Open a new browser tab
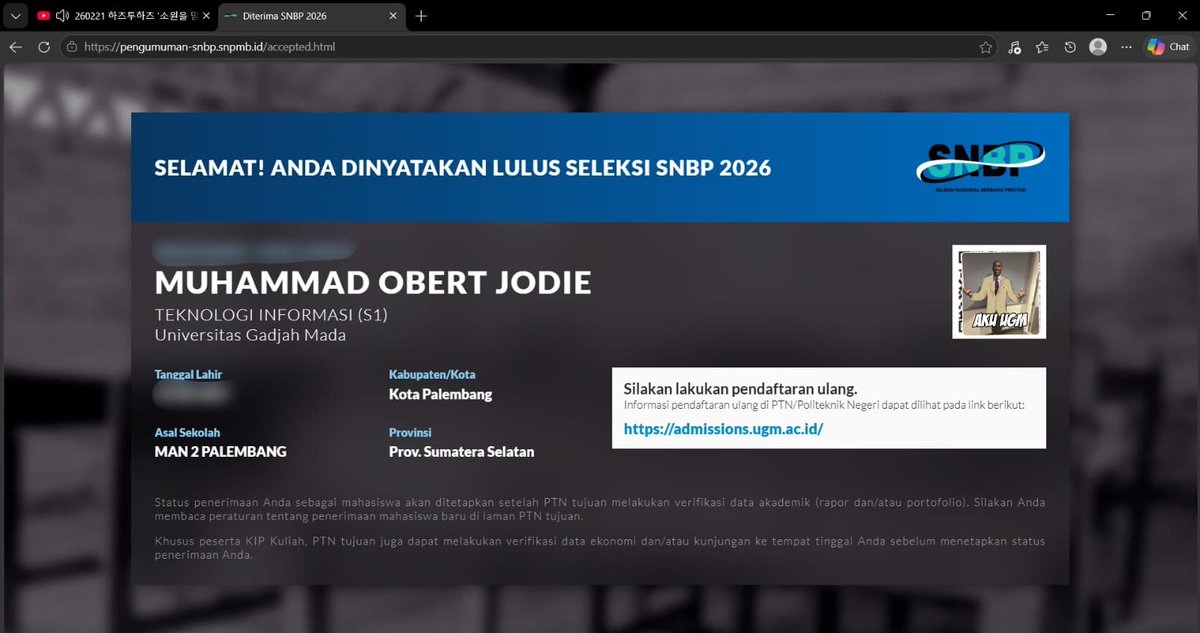Screen dimensions: 1200x633 [421, 16]
